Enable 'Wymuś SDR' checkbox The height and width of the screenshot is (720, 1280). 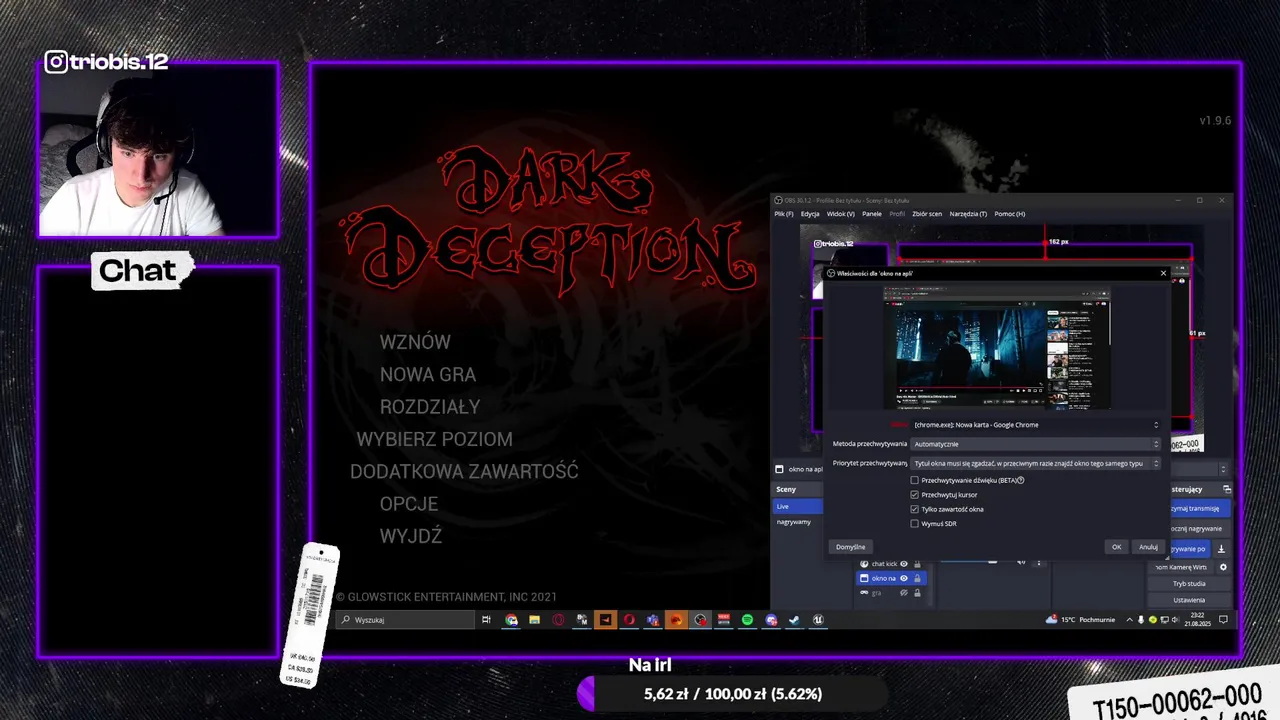[x=914, y=523]
